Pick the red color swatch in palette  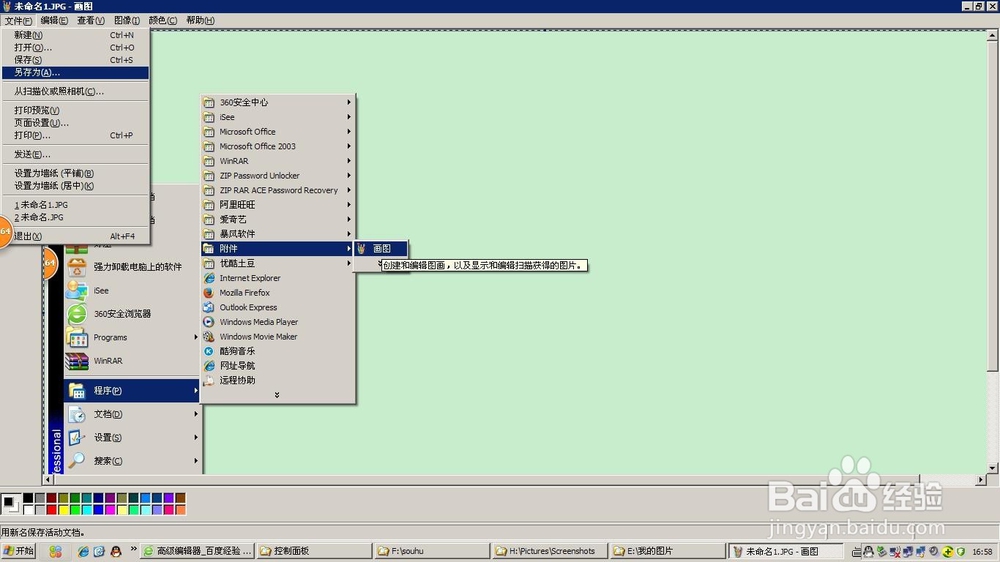coord(52,510)
